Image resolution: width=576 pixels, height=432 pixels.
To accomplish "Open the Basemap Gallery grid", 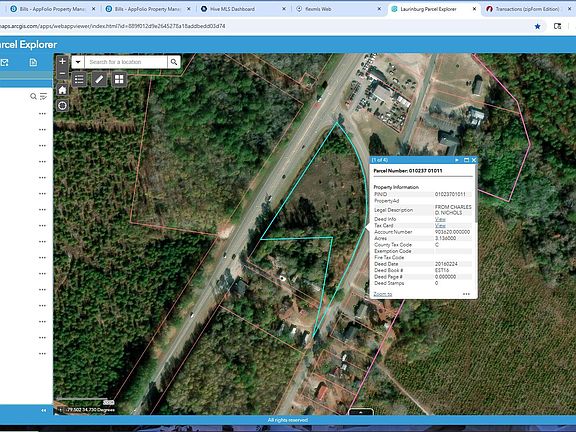I will 119,79.
